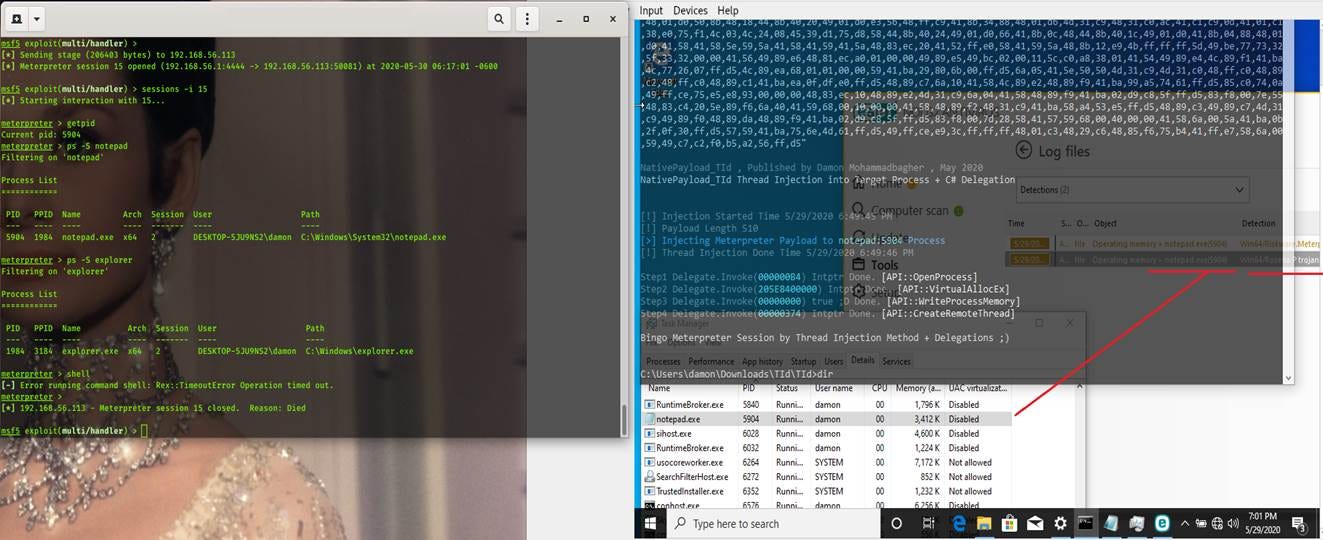
Task: Select TrustedInstaller.exe process row
Action: click(x=828, y=492)
